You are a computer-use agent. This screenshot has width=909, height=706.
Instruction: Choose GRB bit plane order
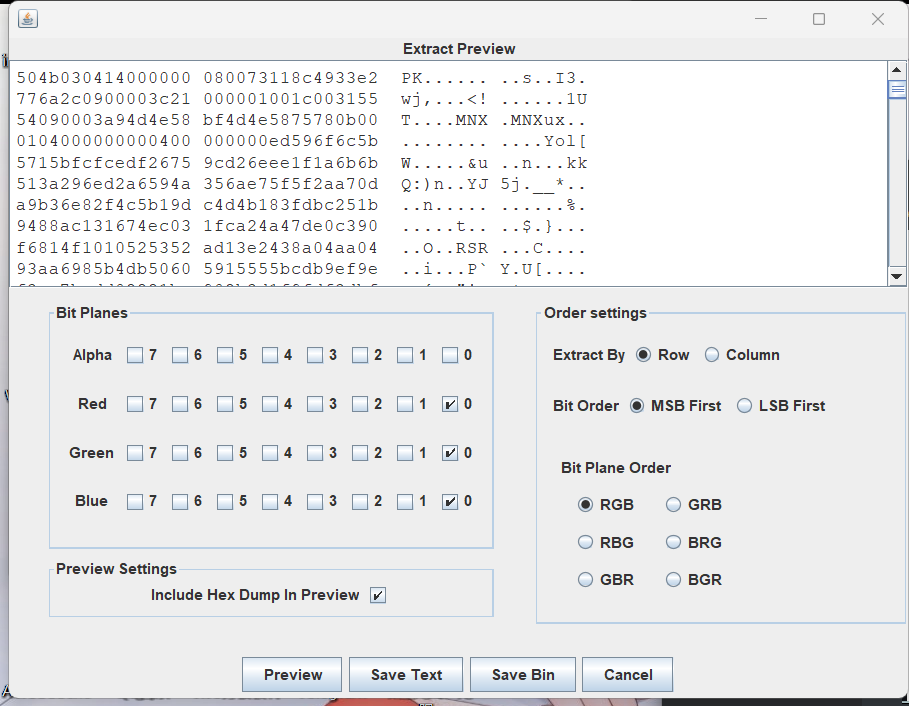tap(674, 505)
